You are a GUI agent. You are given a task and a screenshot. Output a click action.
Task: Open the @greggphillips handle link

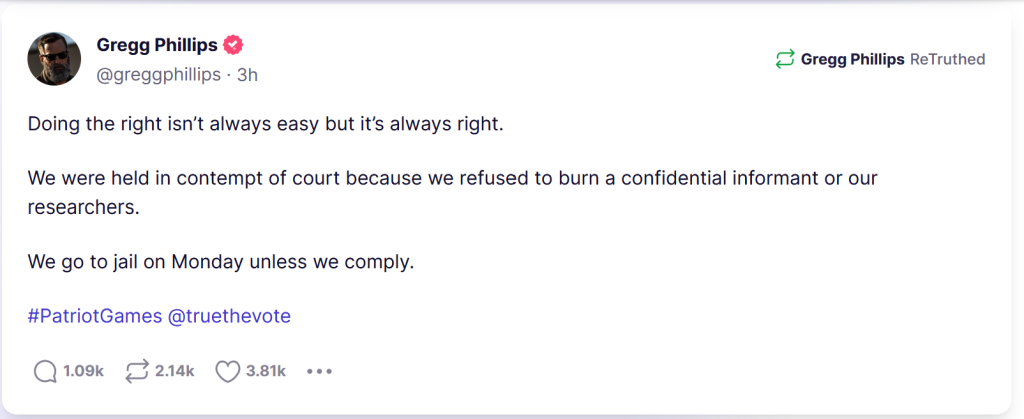(158, 73)
